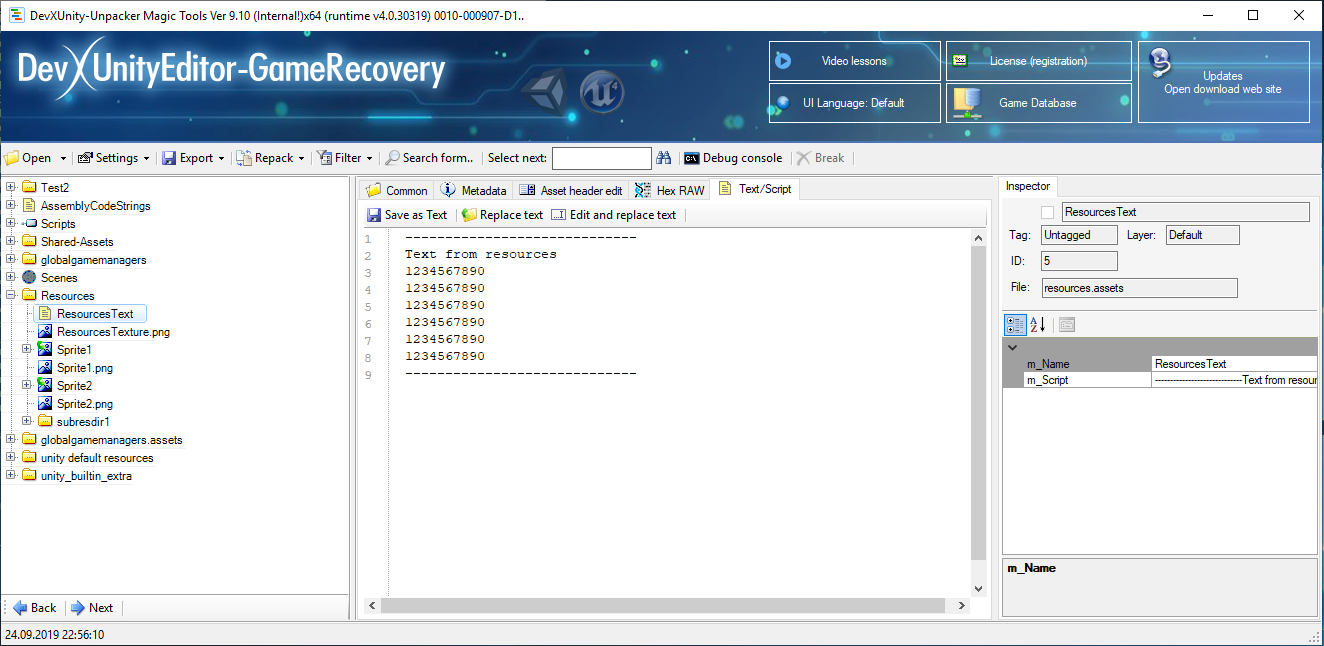1324x646 pixels.
Task: Toggle the Inspector enabled checkbox
Action: (1047, 212)
